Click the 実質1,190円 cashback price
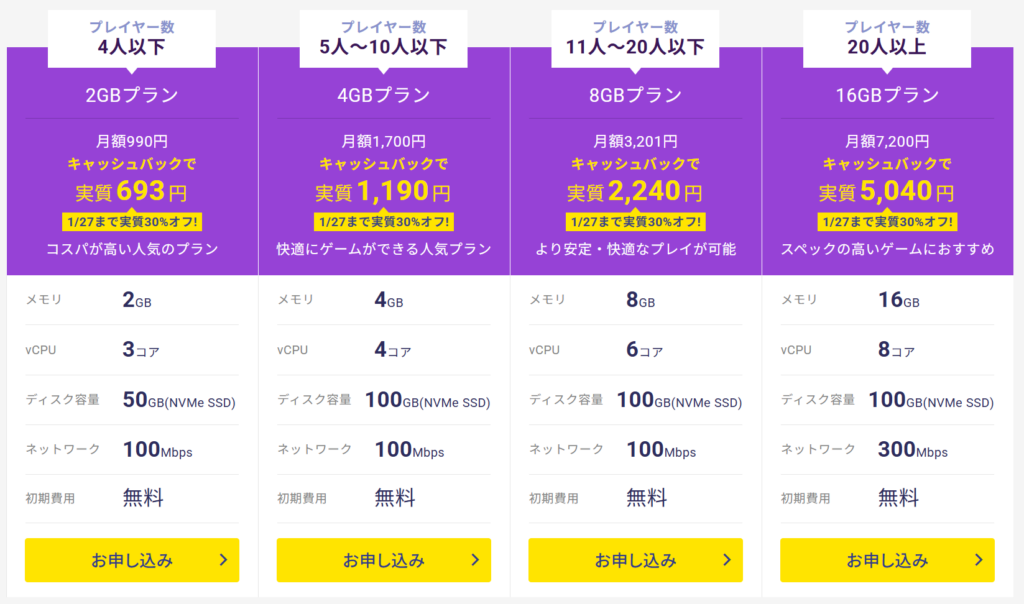The image size is (1024, 604). [x=384, y=191]
